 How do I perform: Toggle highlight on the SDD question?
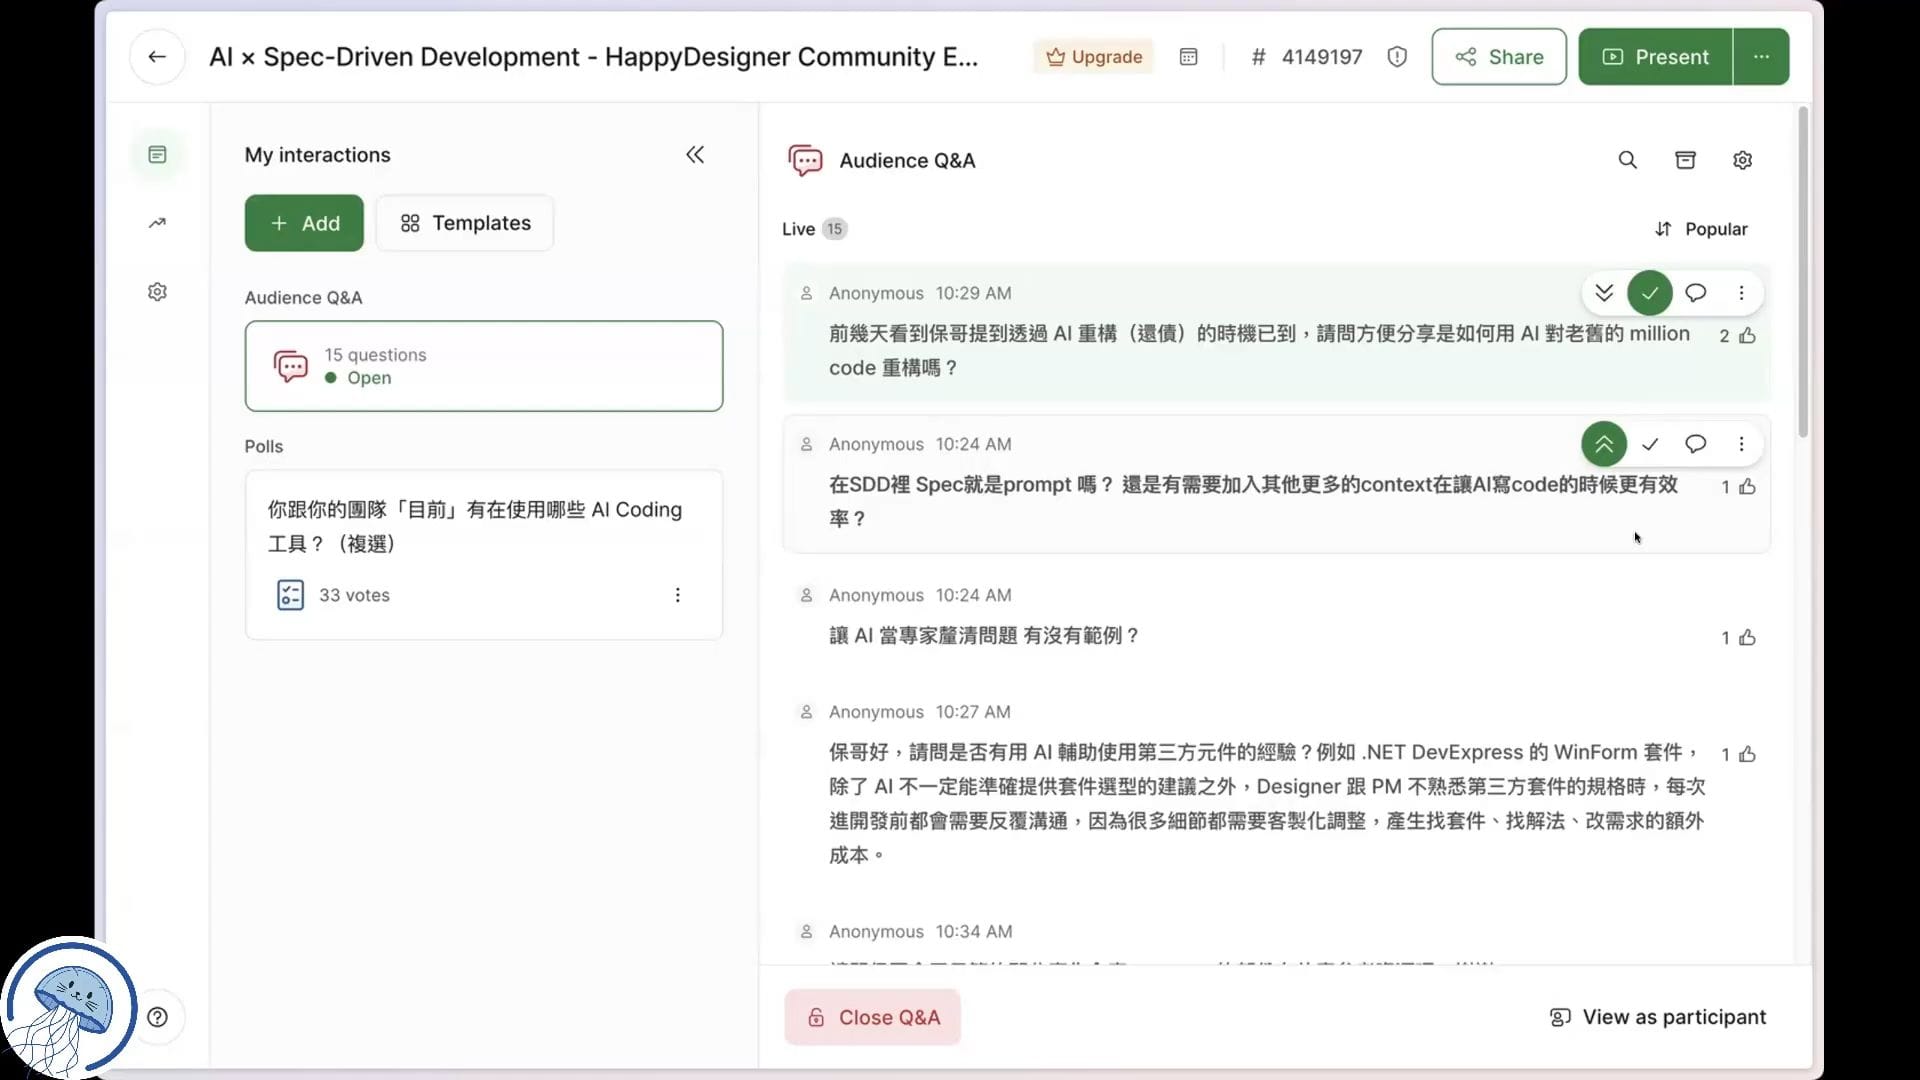tap(1603, 444)
